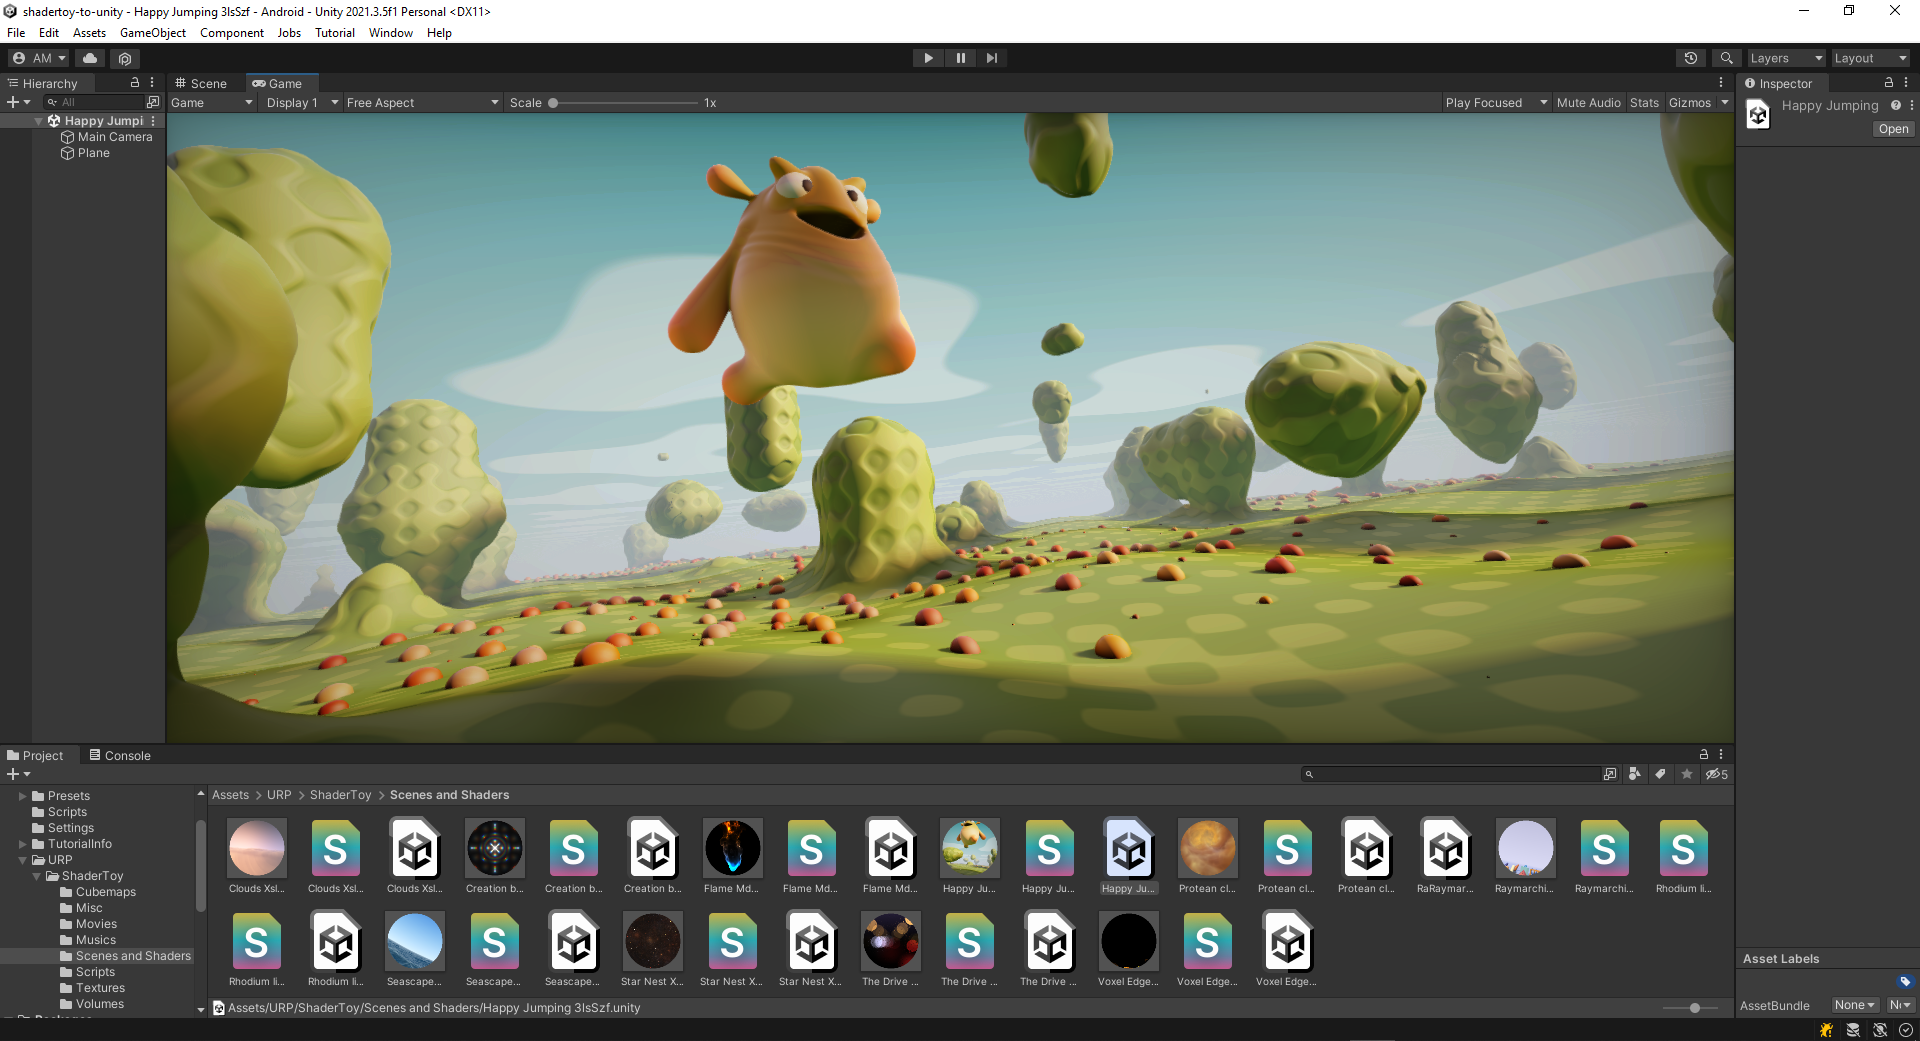Navigate to Assets in the breadcrumb

230,795
